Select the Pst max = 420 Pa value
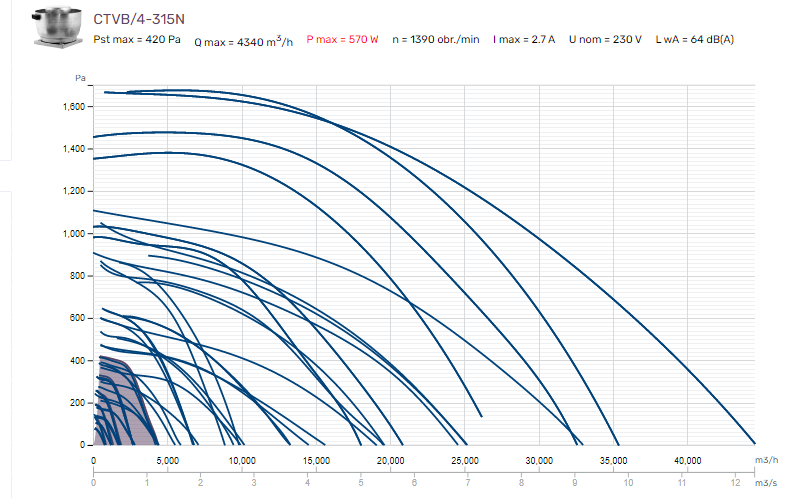 point(137,40)
